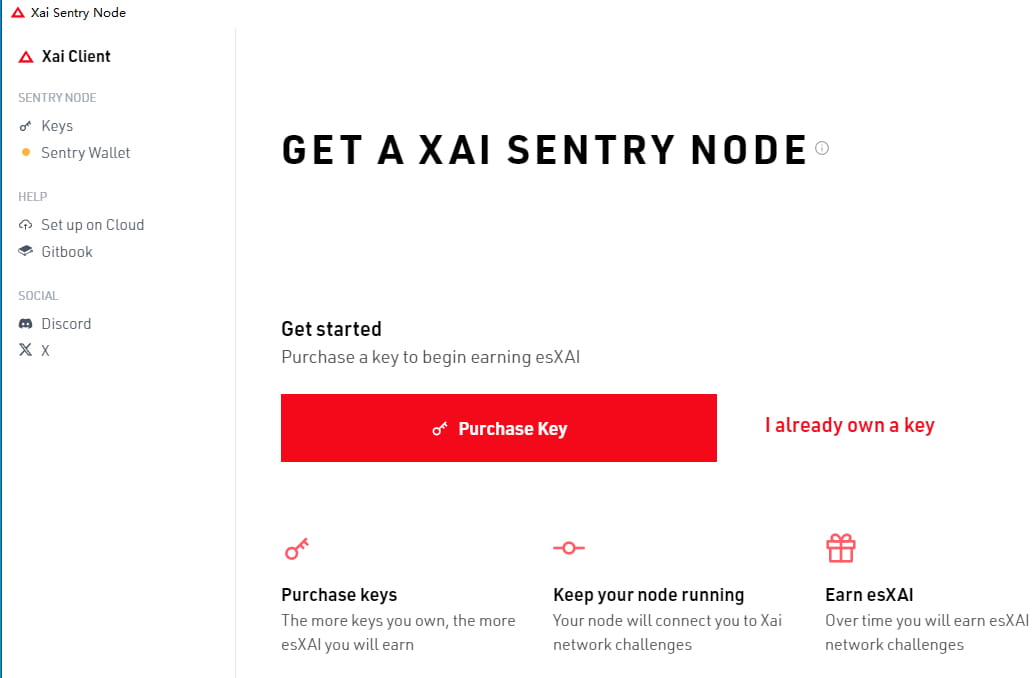Click the Xai Client sidebar title
Viewport: 1033px width, 678px height.
(76, 57)
